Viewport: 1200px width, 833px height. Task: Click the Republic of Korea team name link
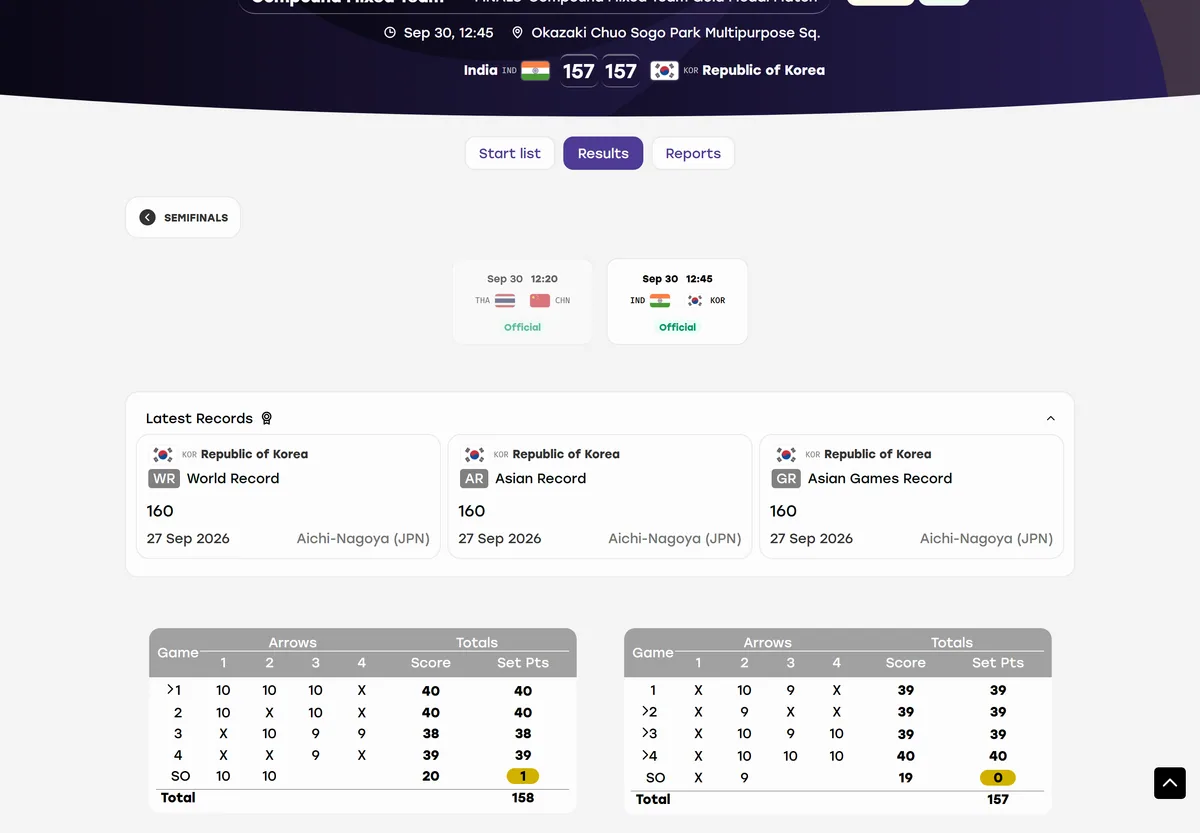pyautogui.click(x=763, y=70)
